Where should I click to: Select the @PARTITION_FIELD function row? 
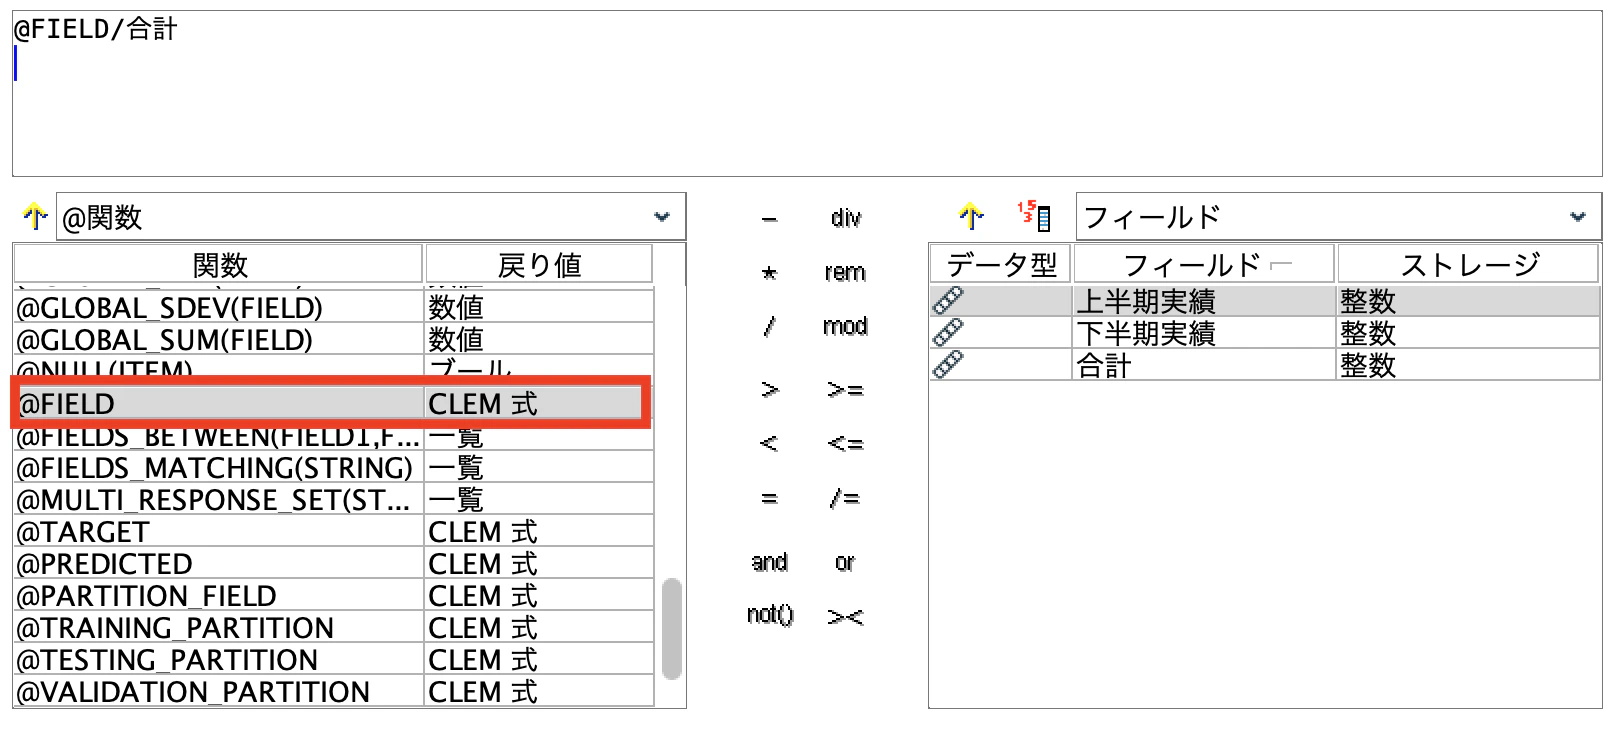[x=334, y=595]
